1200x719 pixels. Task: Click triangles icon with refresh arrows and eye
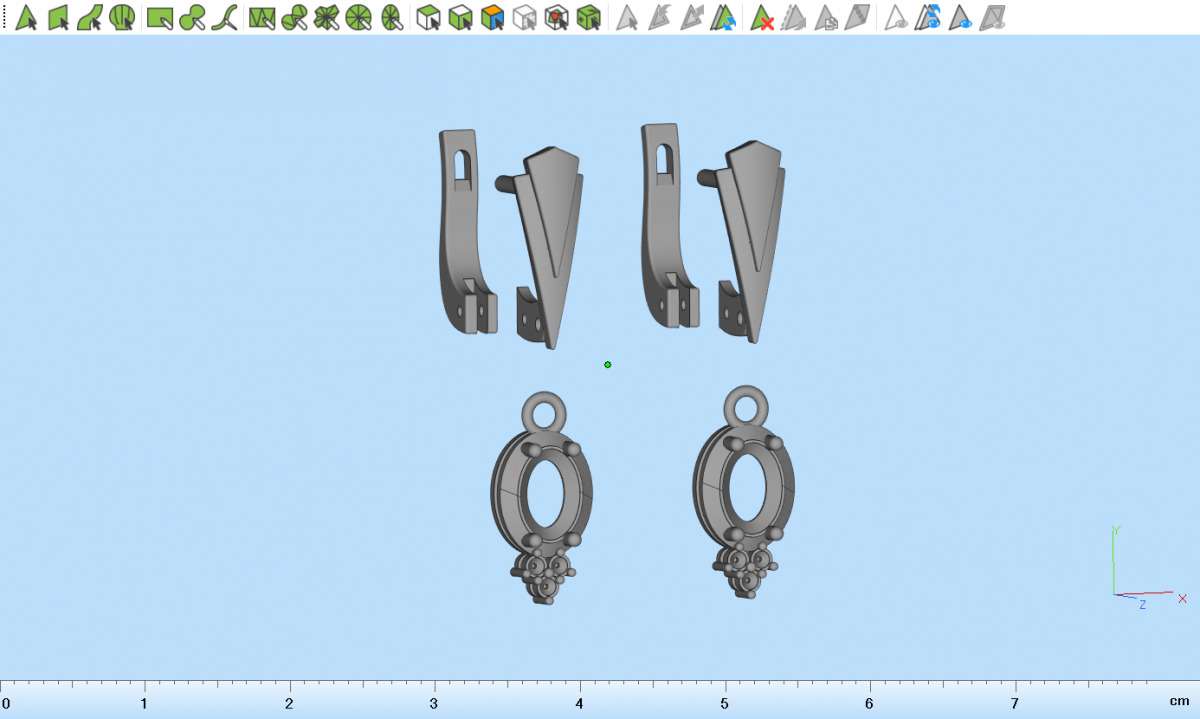tap(929, 17)
